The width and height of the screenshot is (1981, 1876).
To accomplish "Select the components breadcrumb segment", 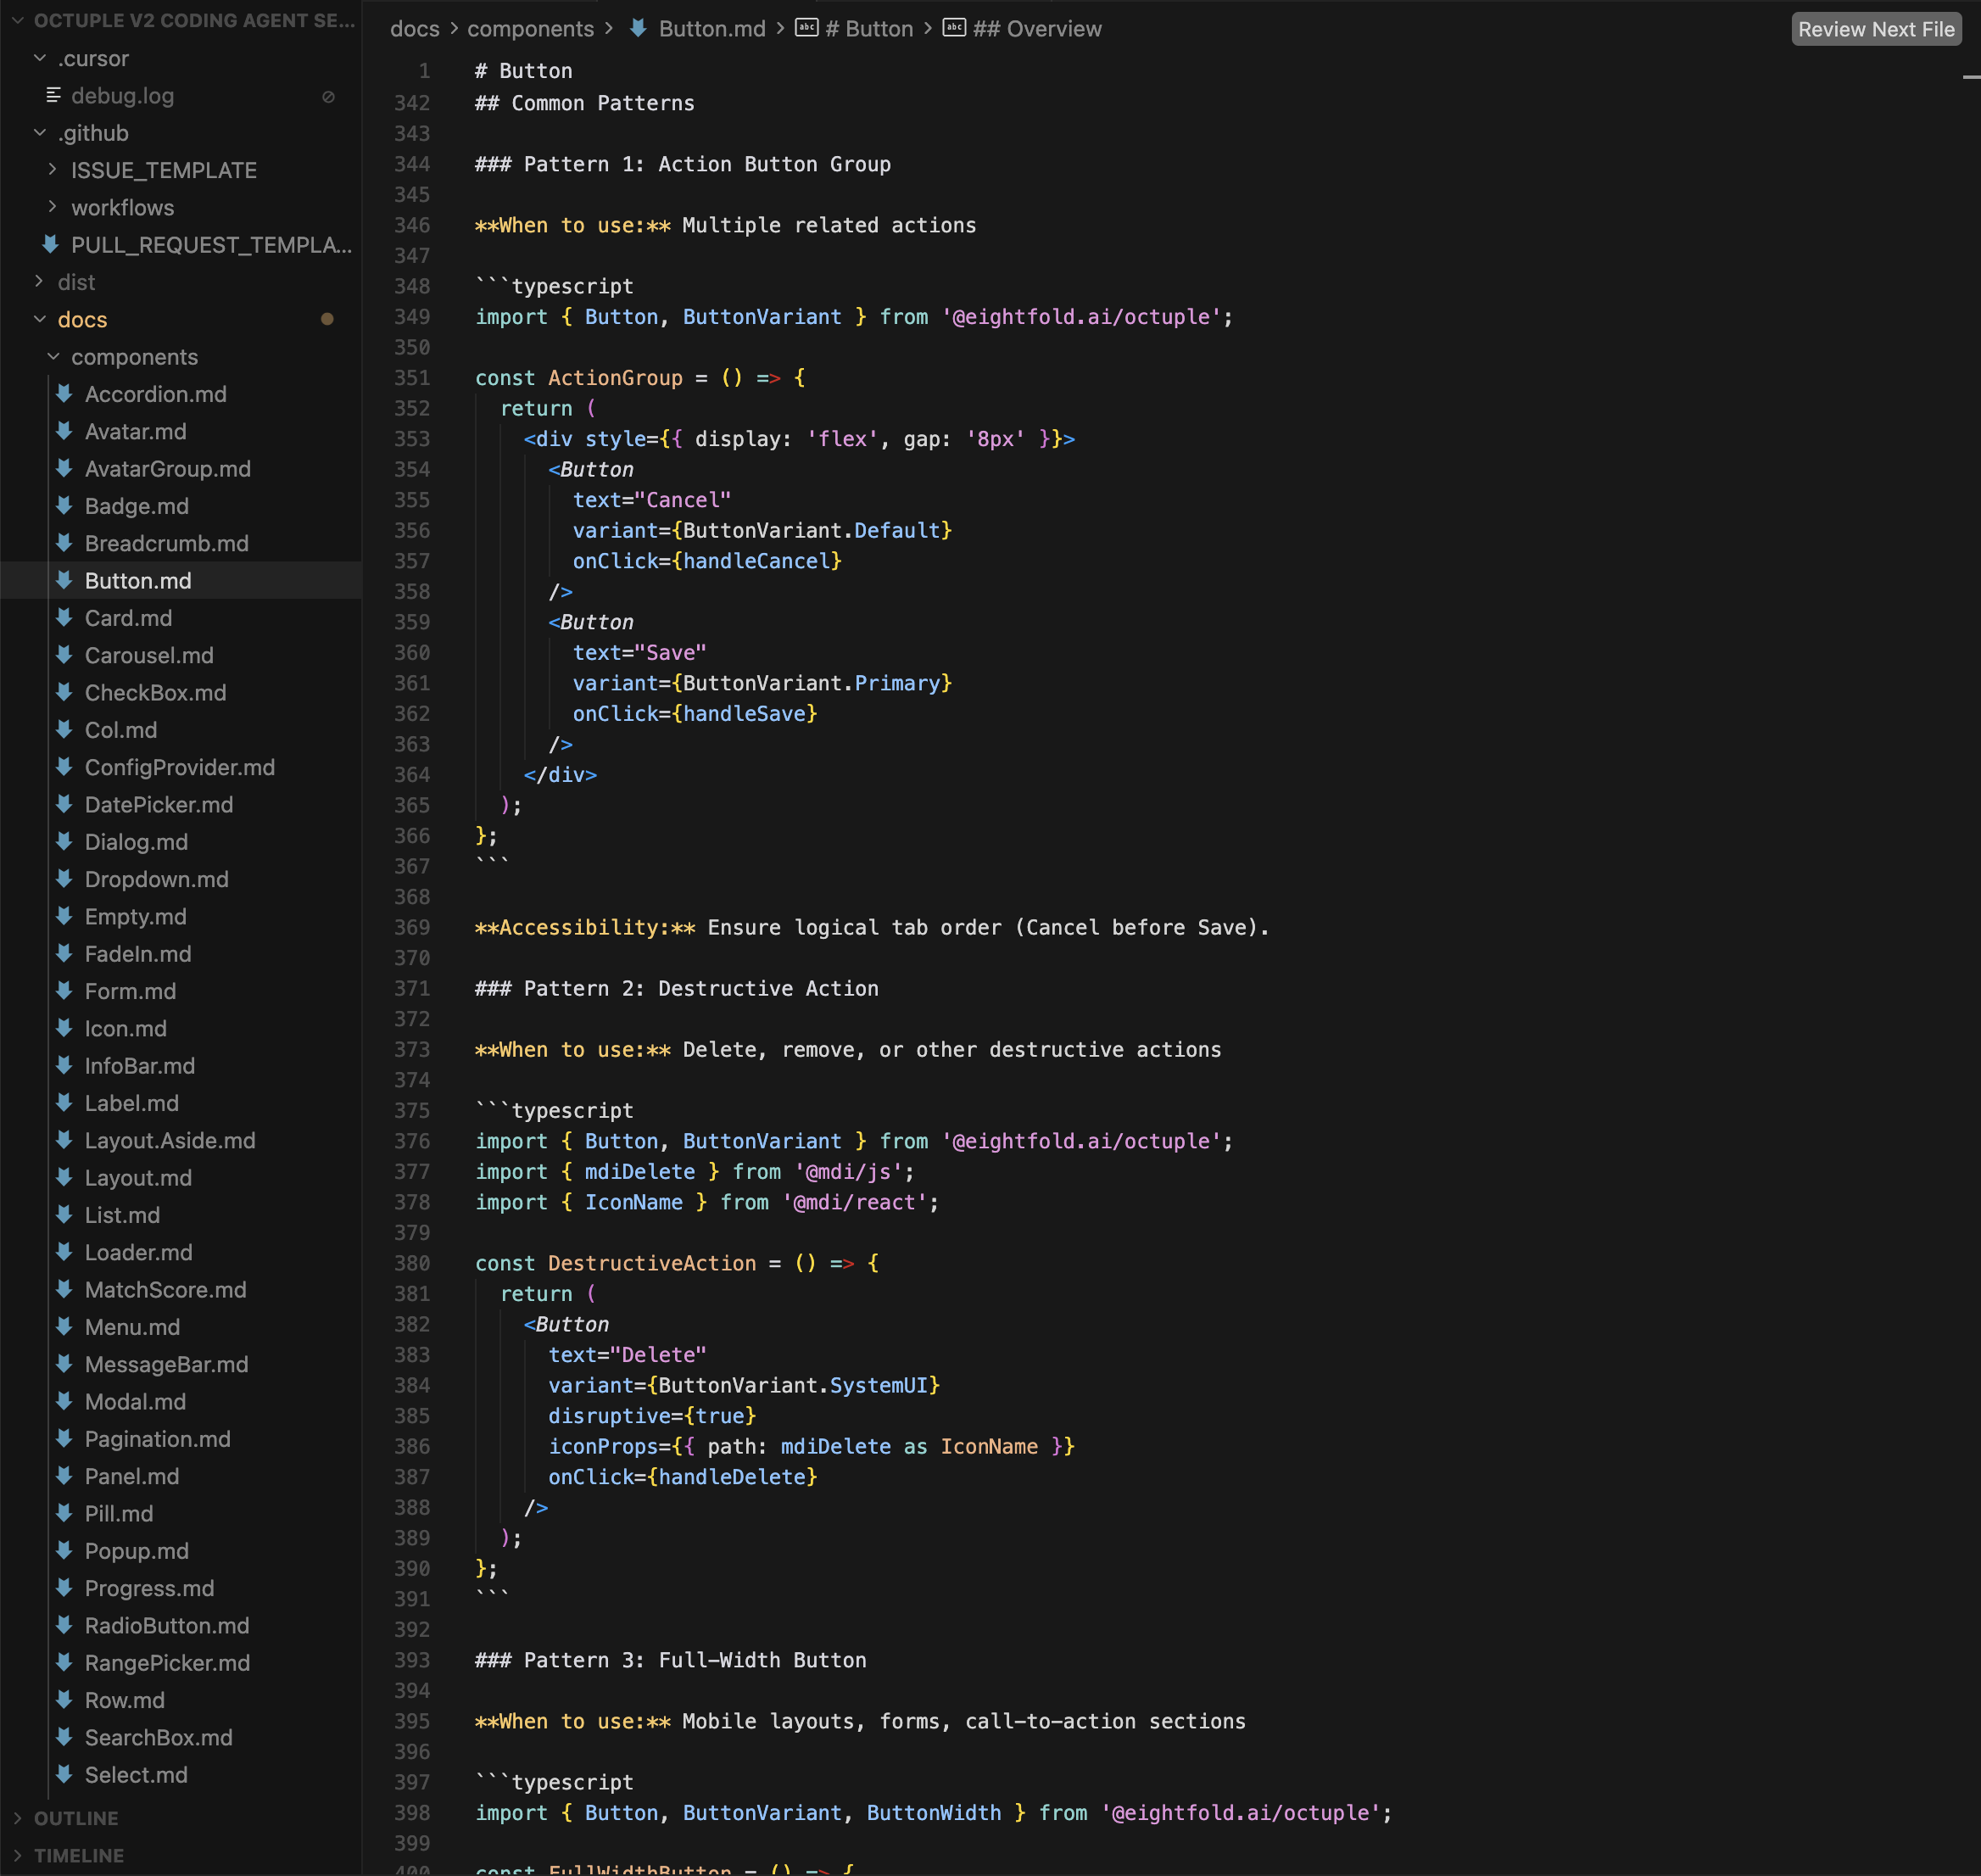I will click(530, 29).
